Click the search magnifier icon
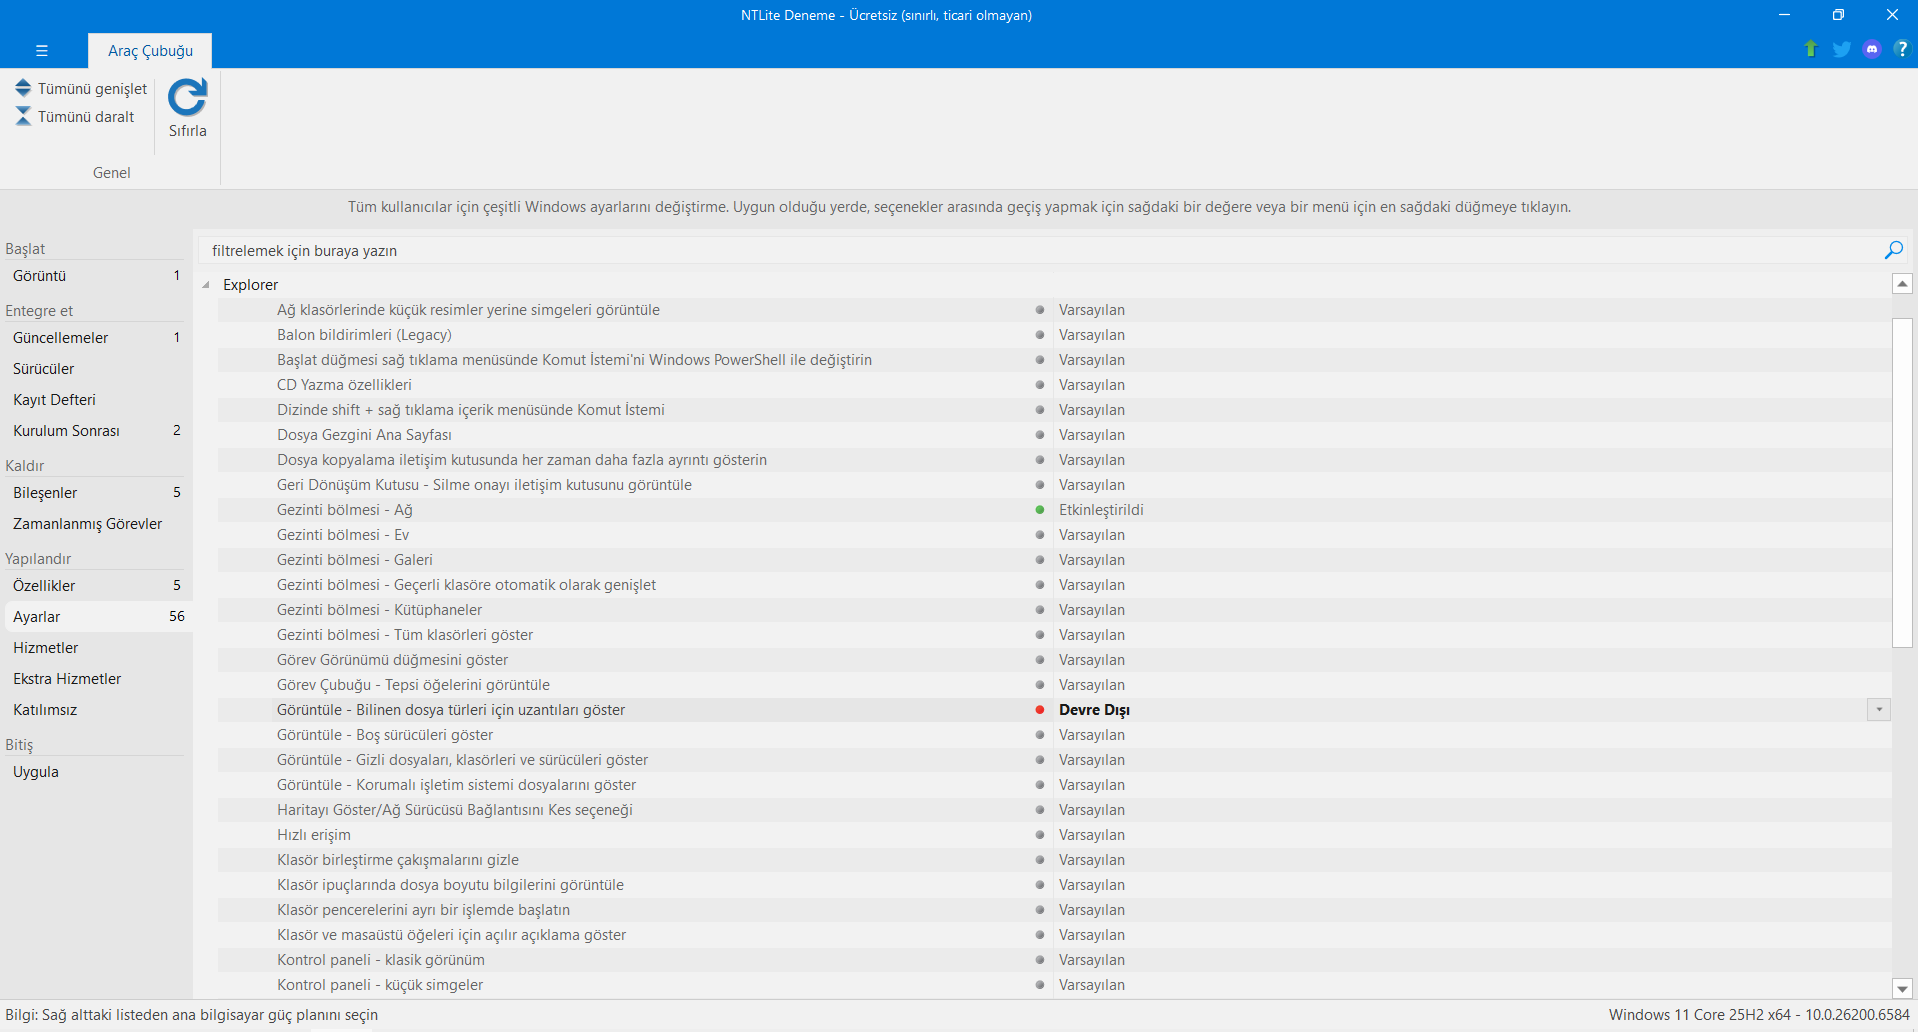This screenshot has width=1918, height=1032. (x=1893, y=250)
